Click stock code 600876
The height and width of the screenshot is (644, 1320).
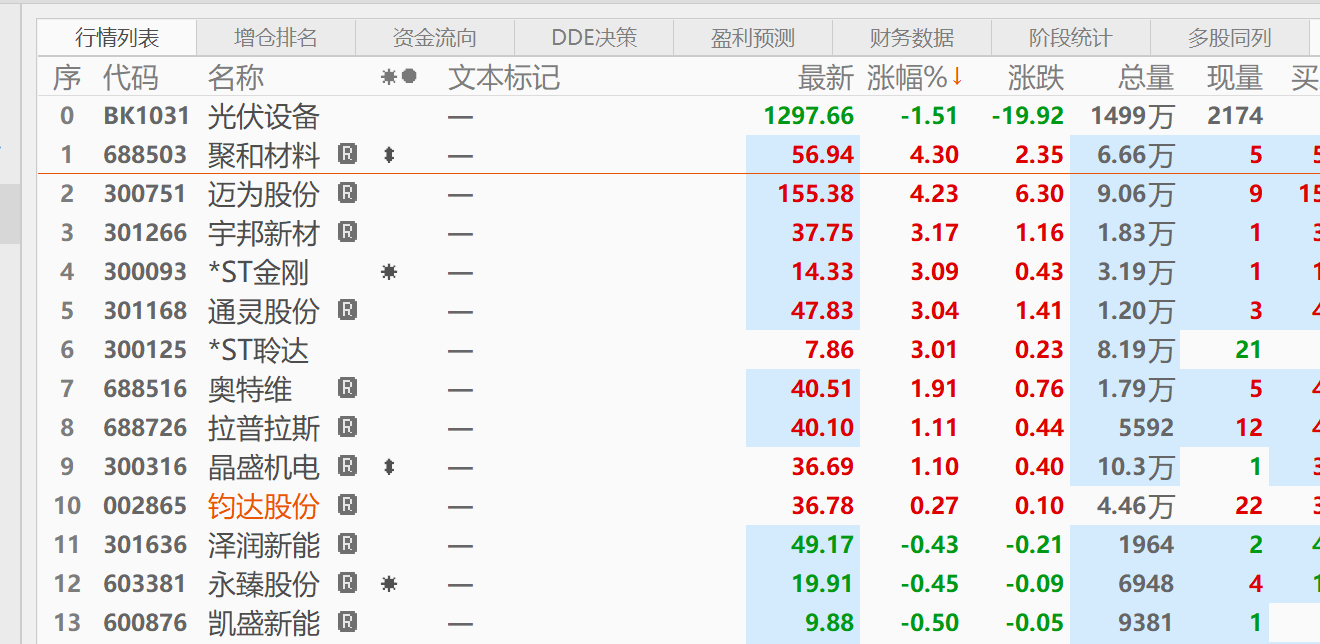[146, 623]
